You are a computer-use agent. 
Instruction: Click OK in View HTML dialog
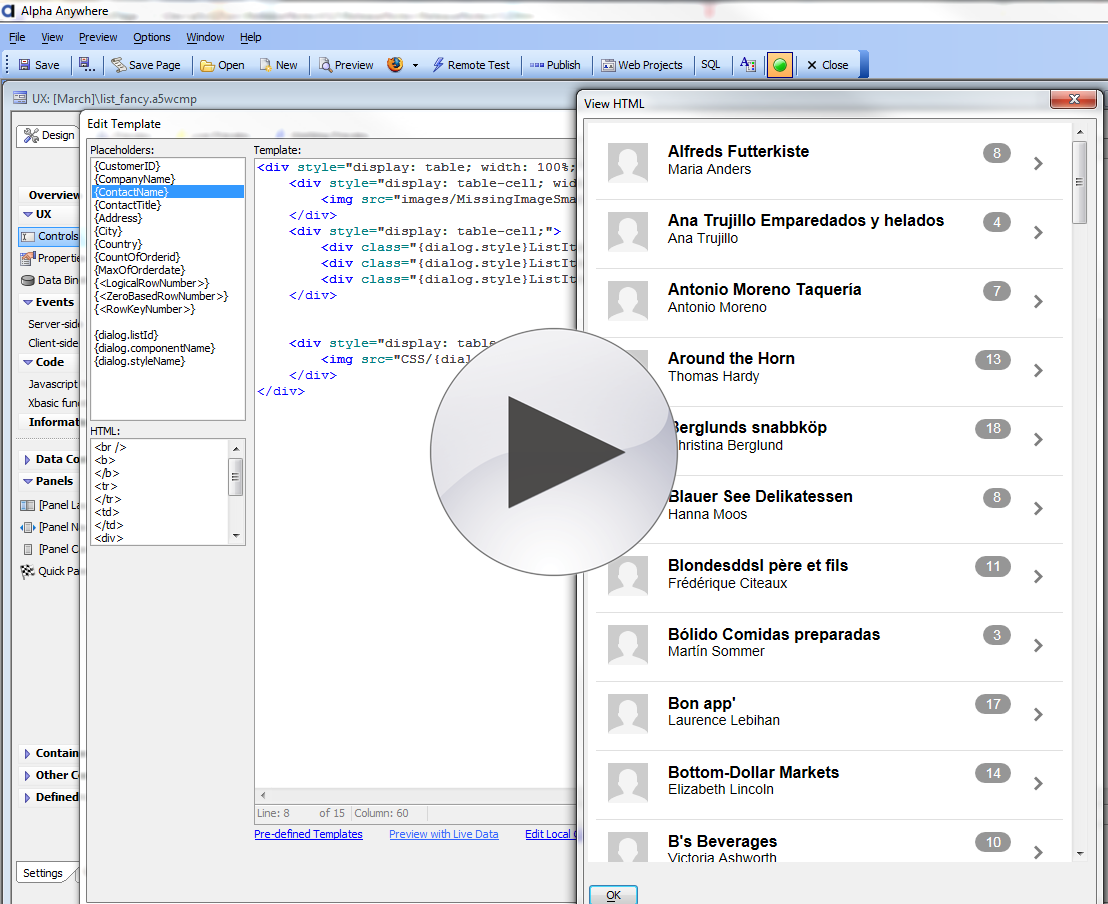point(613,895)
